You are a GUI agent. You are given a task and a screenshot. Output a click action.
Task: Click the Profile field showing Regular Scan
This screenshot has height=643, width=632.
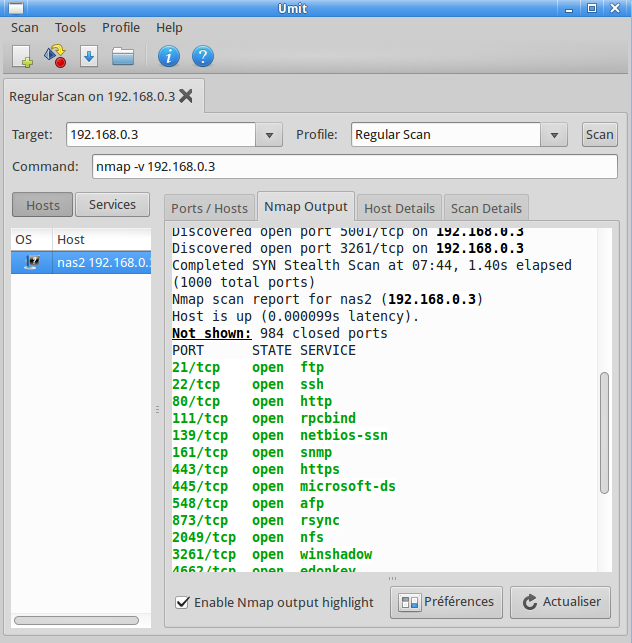point(446,135)
